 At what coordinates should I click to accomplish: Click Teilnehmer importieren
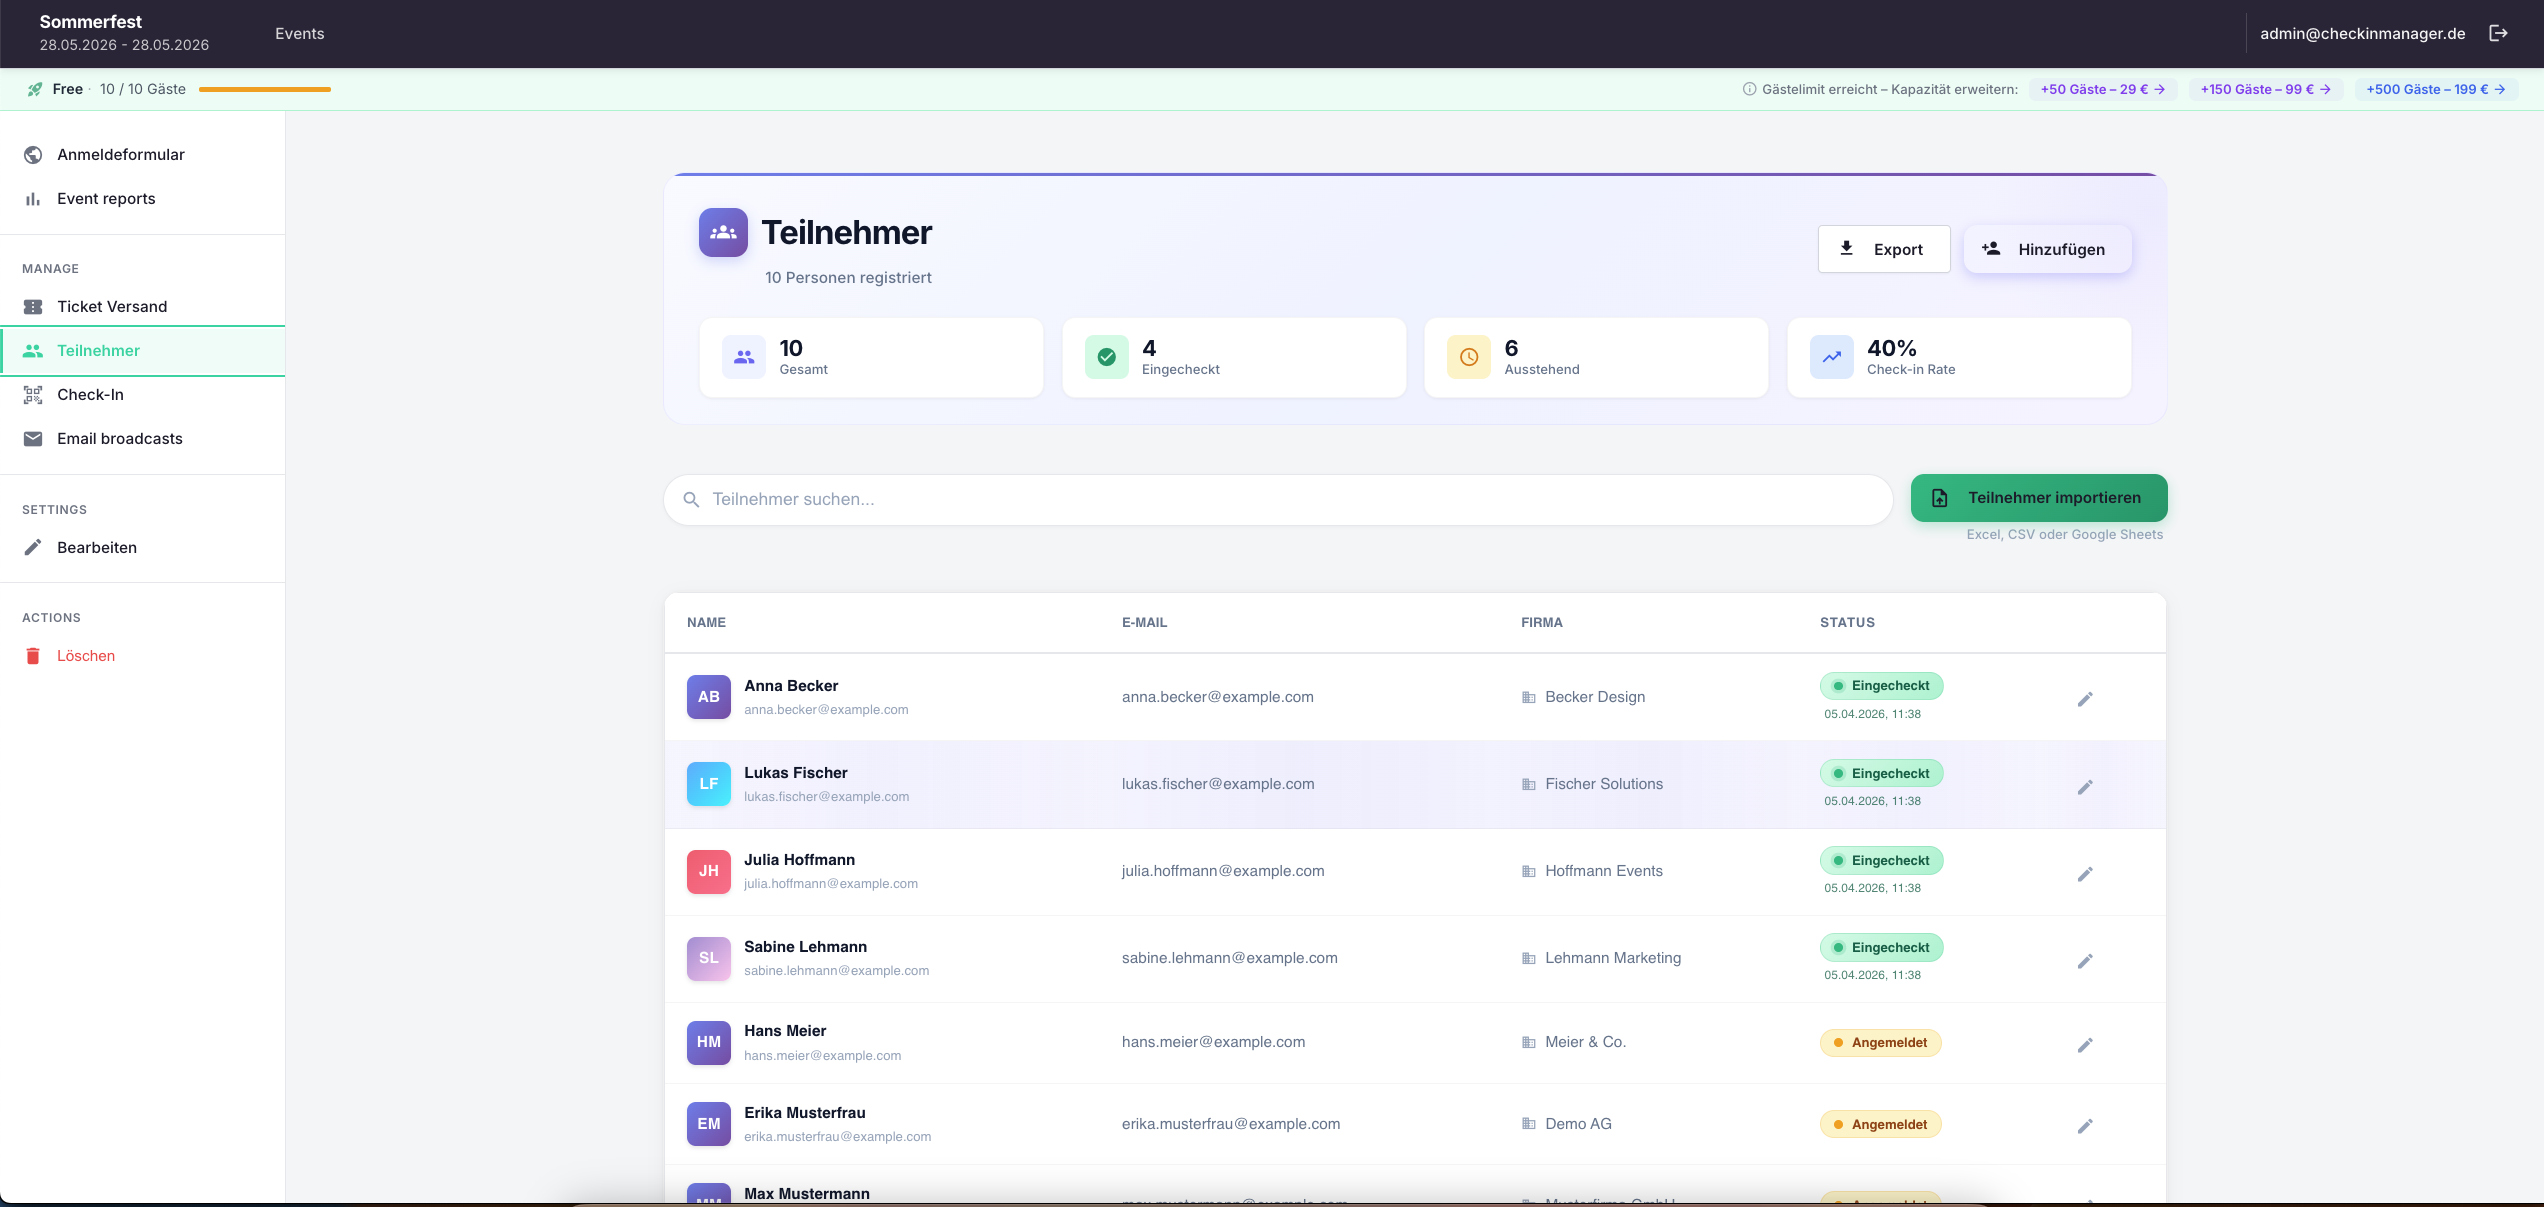pos(2038,497)
